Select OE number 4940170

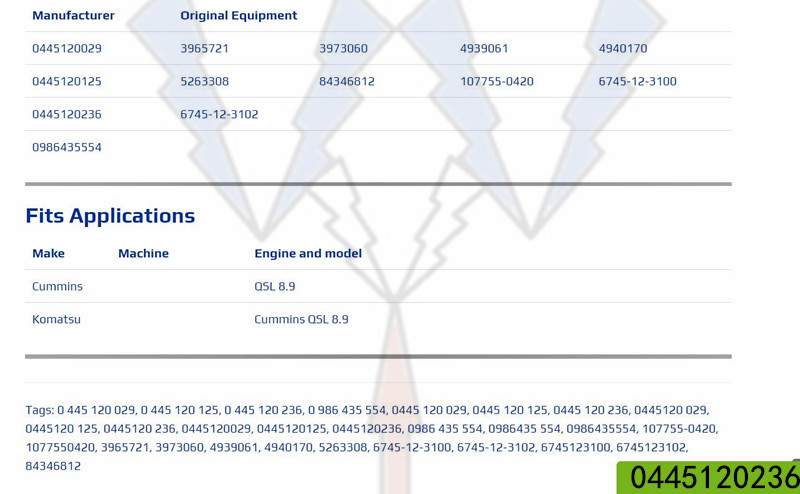tap(623, 48)
